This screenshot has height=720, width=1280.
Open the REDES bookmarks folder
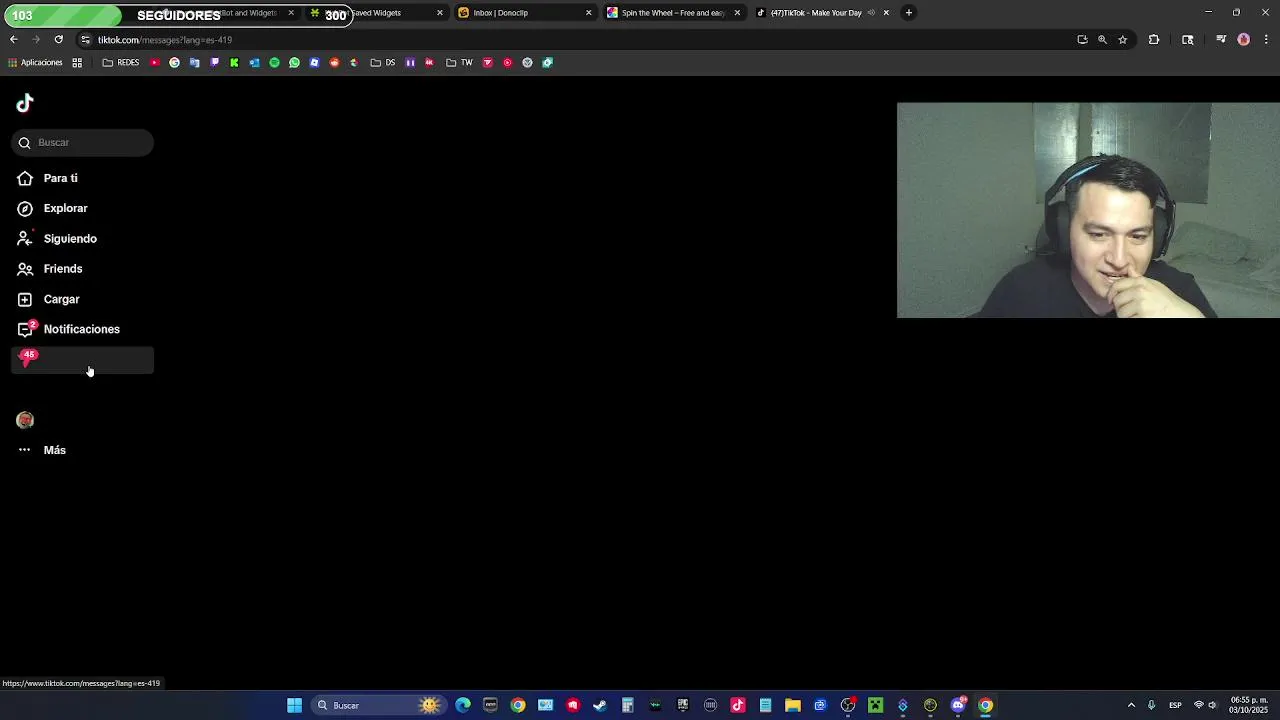click(121, 63)
